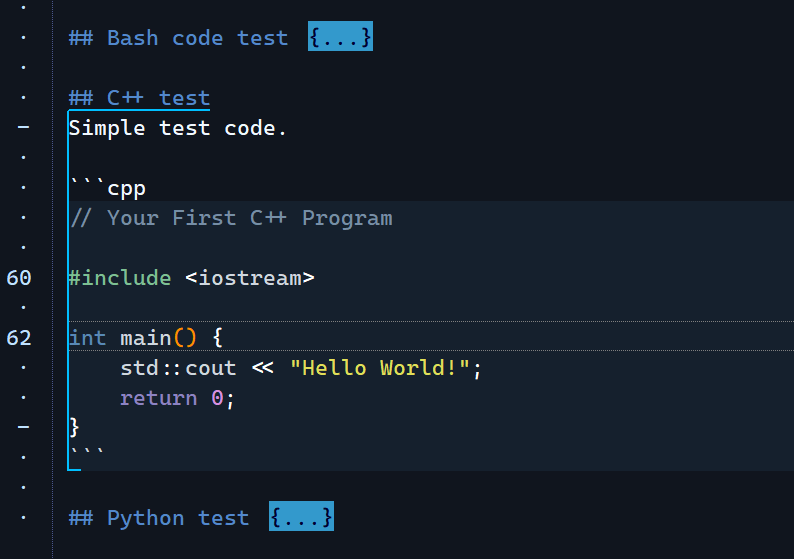Click the ```cpp code fence opener
This screenshot has width=794, height=559.
click(107, 188)
